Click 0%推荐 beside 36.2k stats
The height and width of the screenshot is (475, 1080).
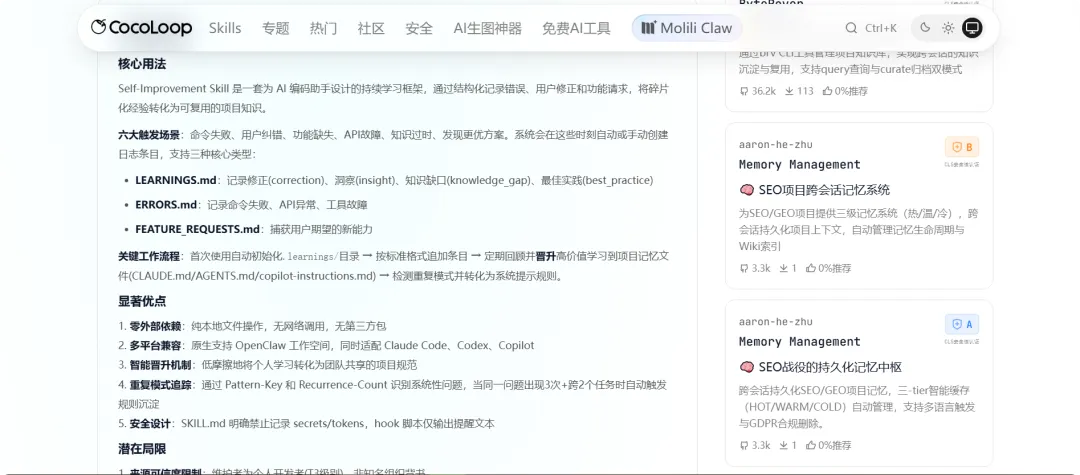point(845,91)
